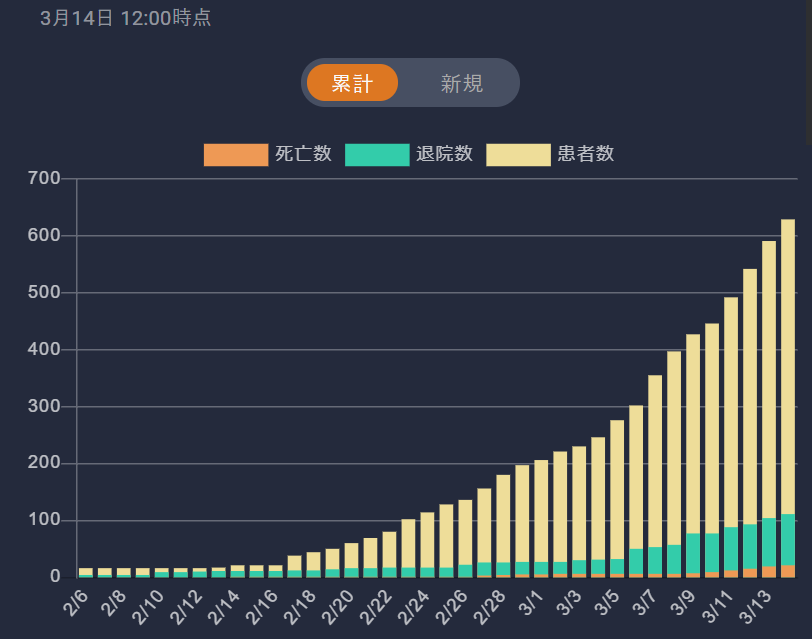812x639 pixels.
Task: Select the bar for 2/20
Action: tap(351, 560)
